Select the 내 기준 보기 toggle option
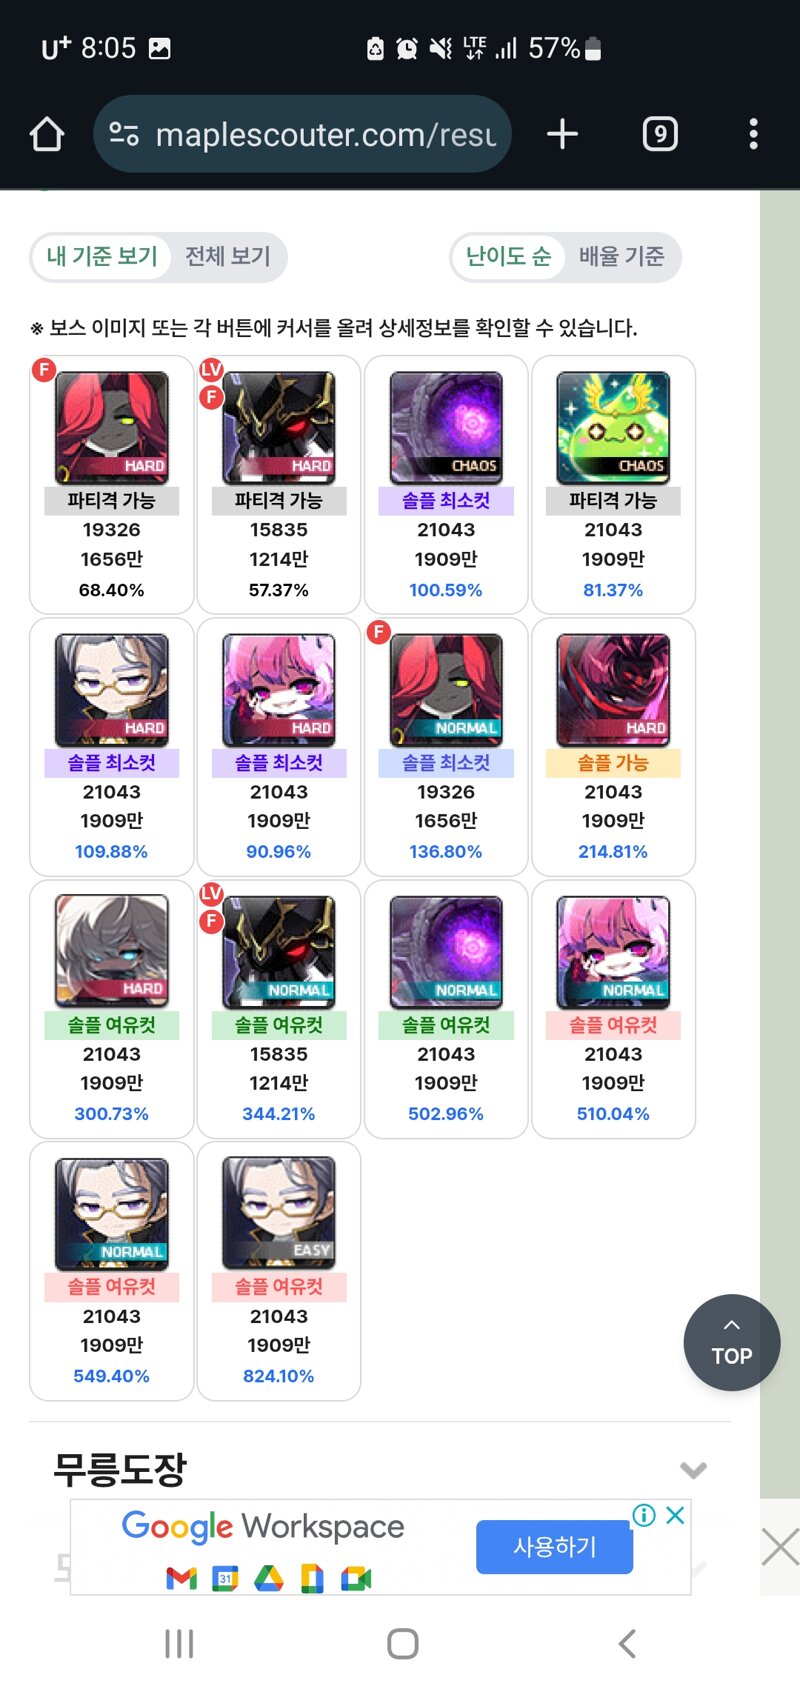The width and height of the screenshot is (800, 1689). pyautogui.click(x=102, y=257)
